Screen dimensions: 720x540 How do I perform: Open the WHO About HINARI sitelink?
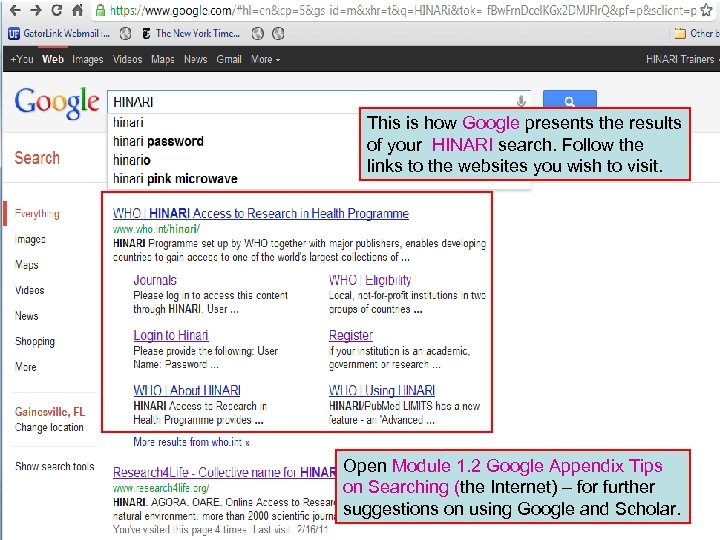coord(187,390)
